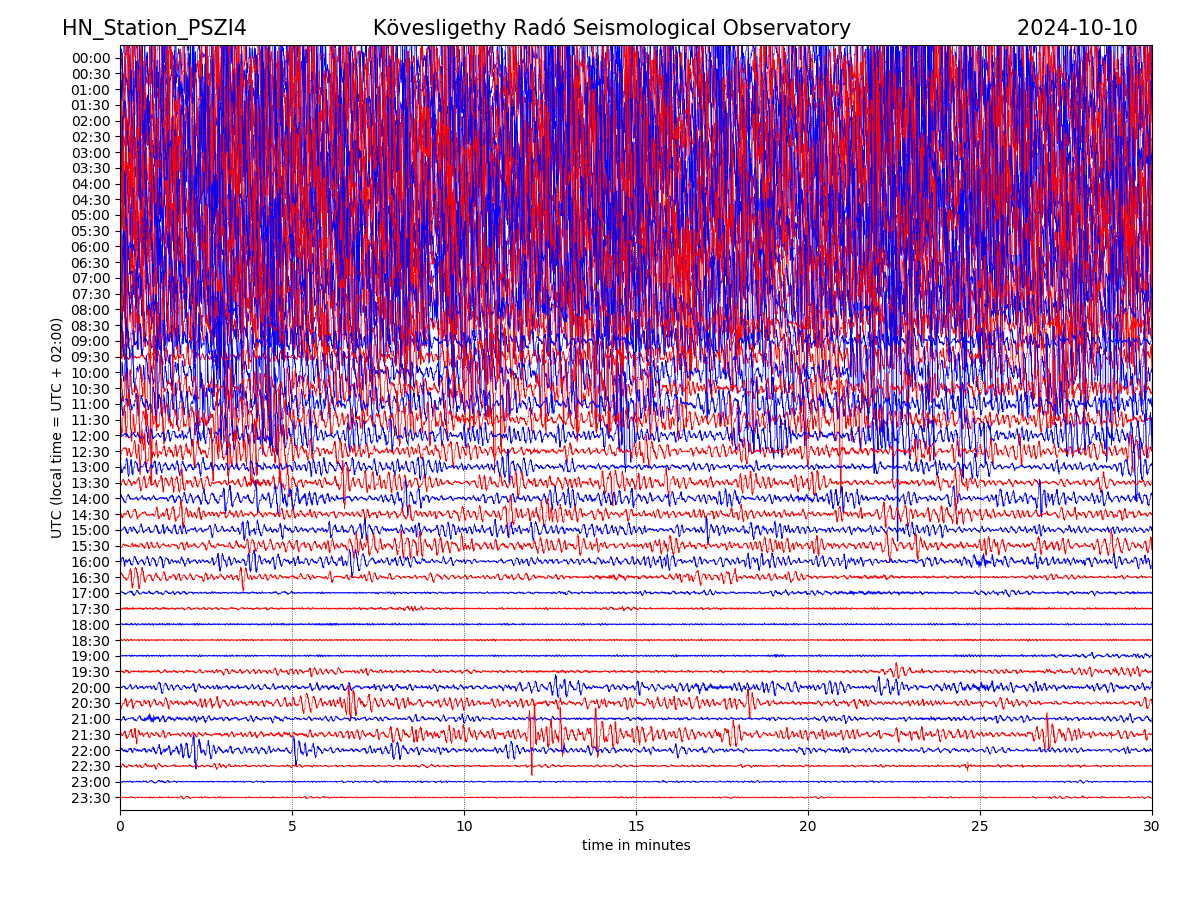Click the 10 tick on the minutes axis
The width and height of the screenshot is (1200, 900).
[464, 826]
